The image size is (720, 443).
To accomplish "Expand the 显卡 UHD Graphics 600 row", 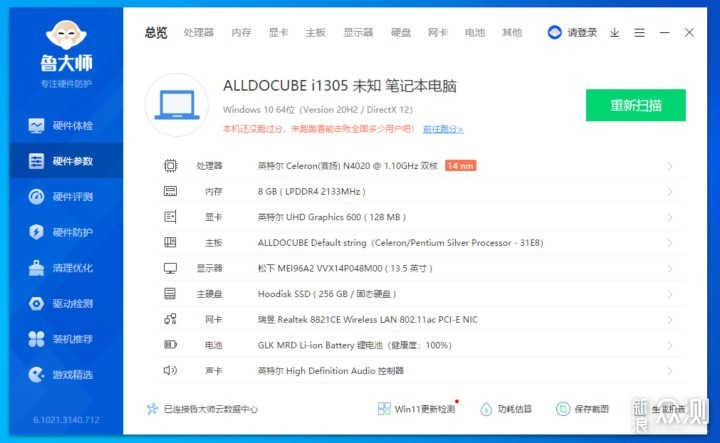I will tap(670, 217).
